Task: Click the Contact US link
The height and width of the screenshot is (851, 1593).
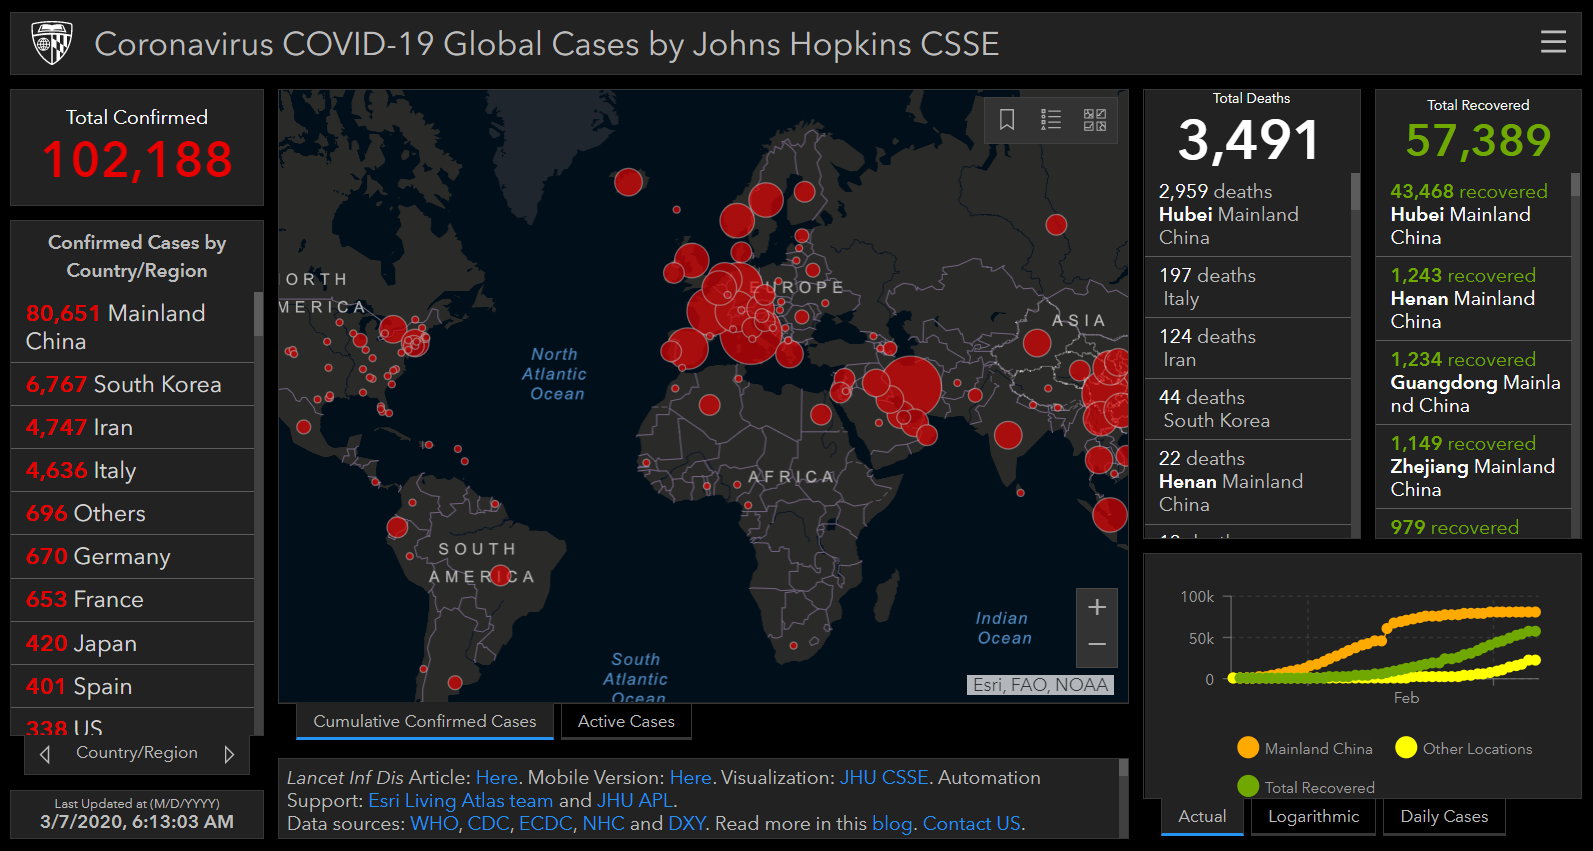Action: pyautogui.click(x=971, y=823)
